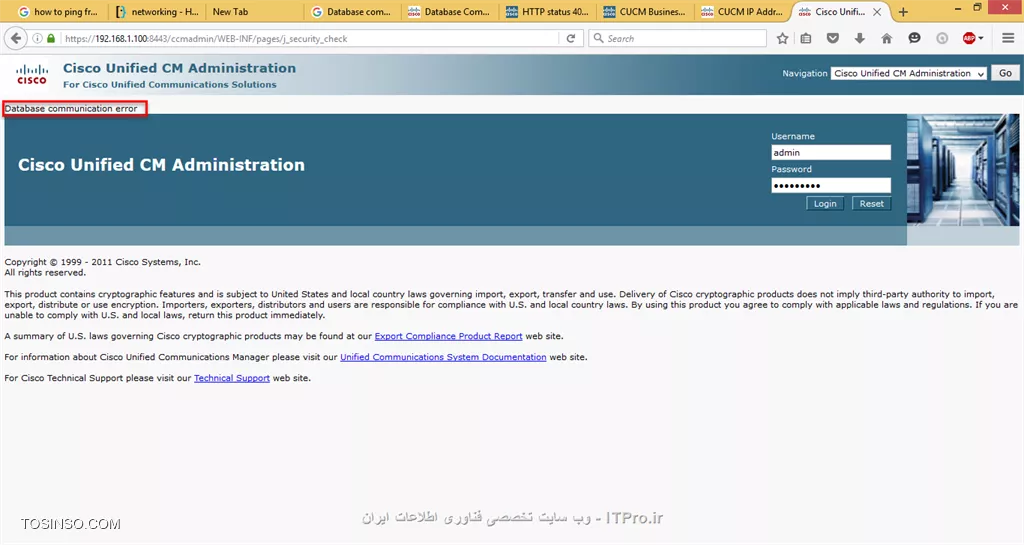
Task: Open the Adblock Plus dropdown arrow
Action: pyautogui.click(x=981, y=39)
